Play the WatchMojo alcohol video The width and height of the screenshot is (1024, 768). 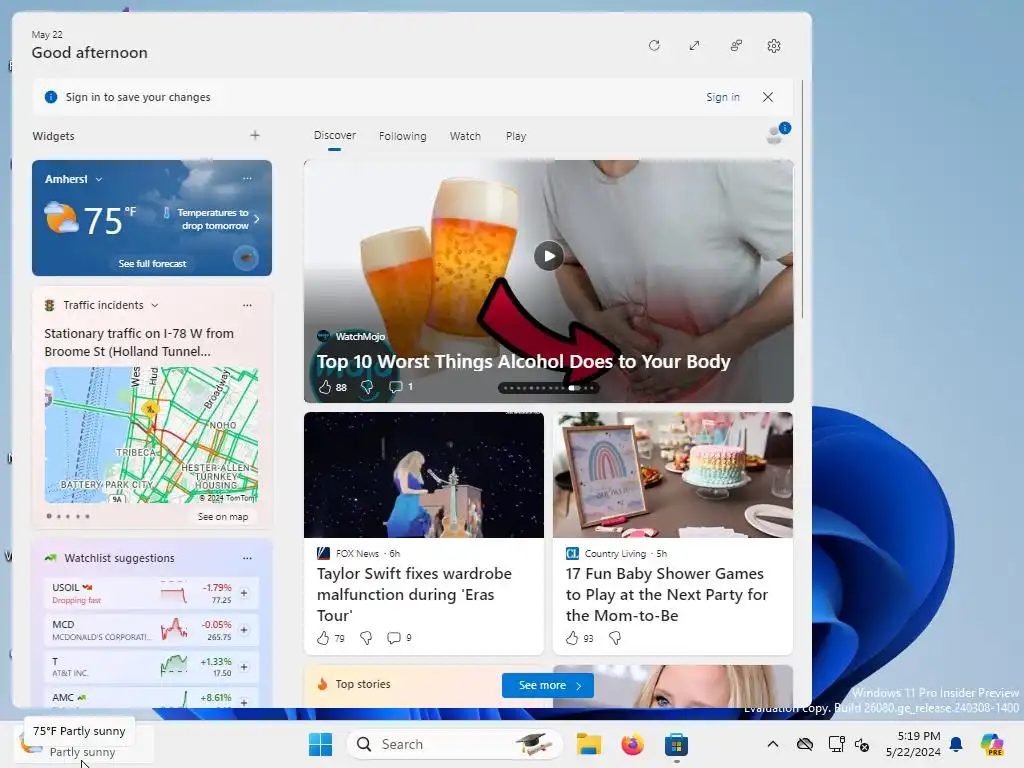[x=549, y=256]
